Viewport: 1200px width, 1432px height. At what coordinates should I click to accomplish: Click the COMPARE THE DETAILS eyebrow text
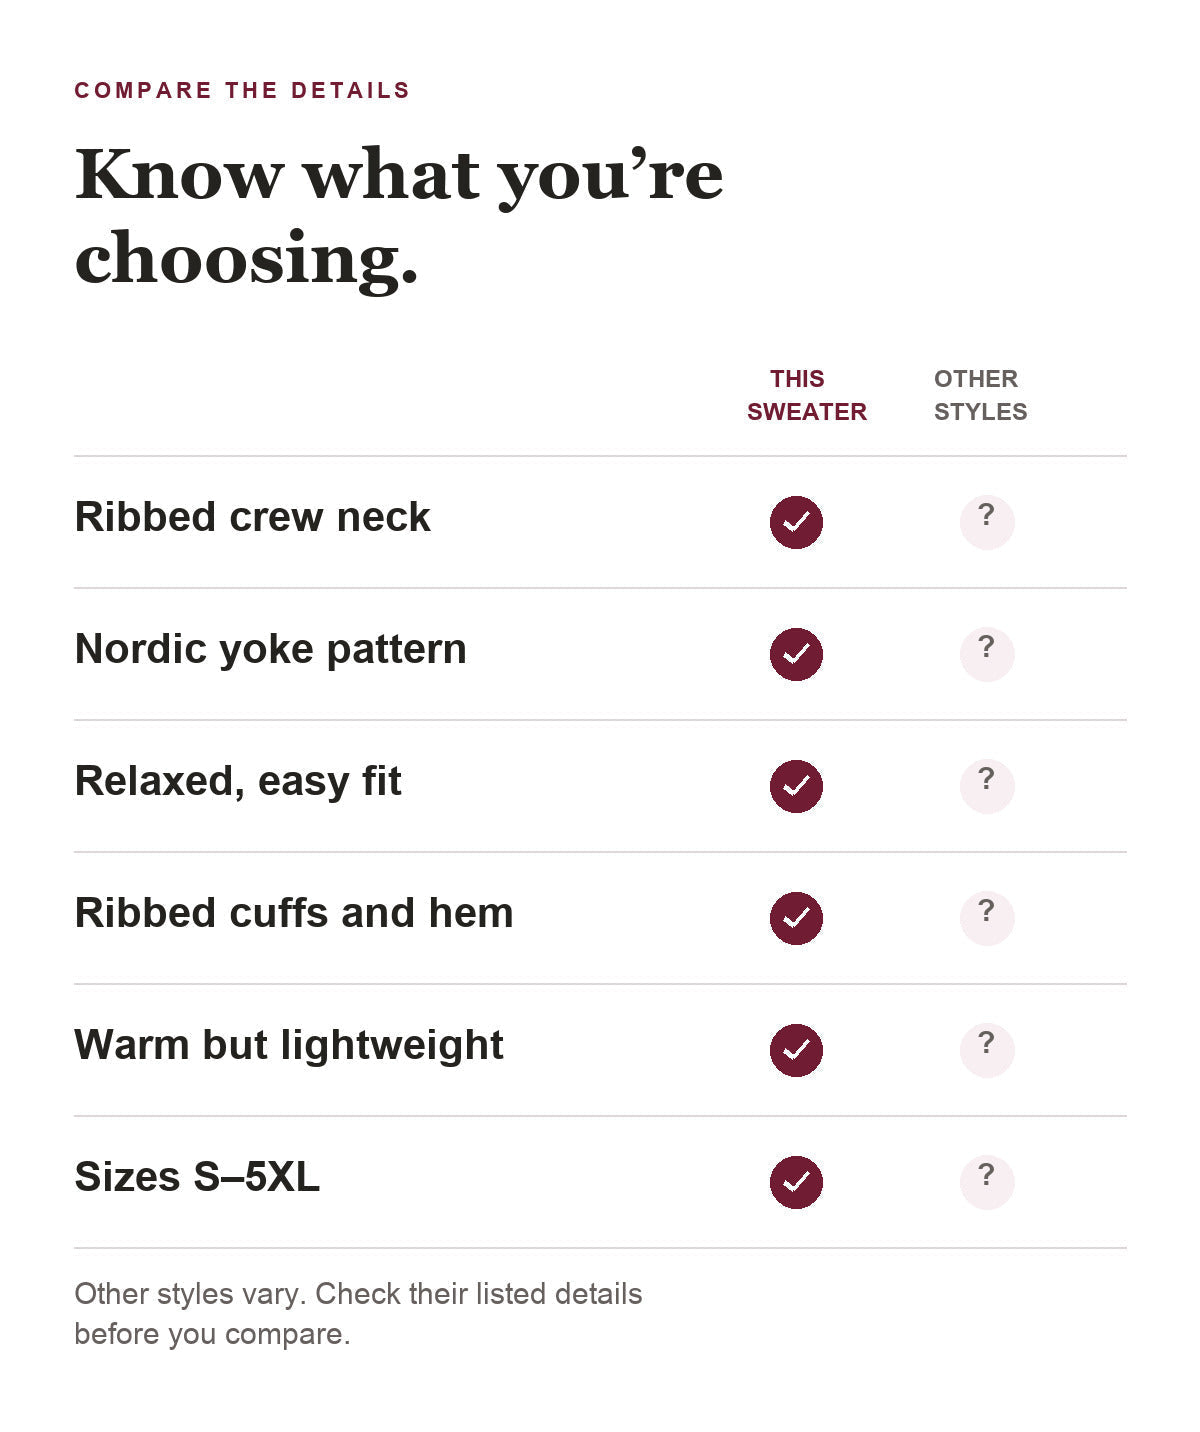tap(242, 90)
